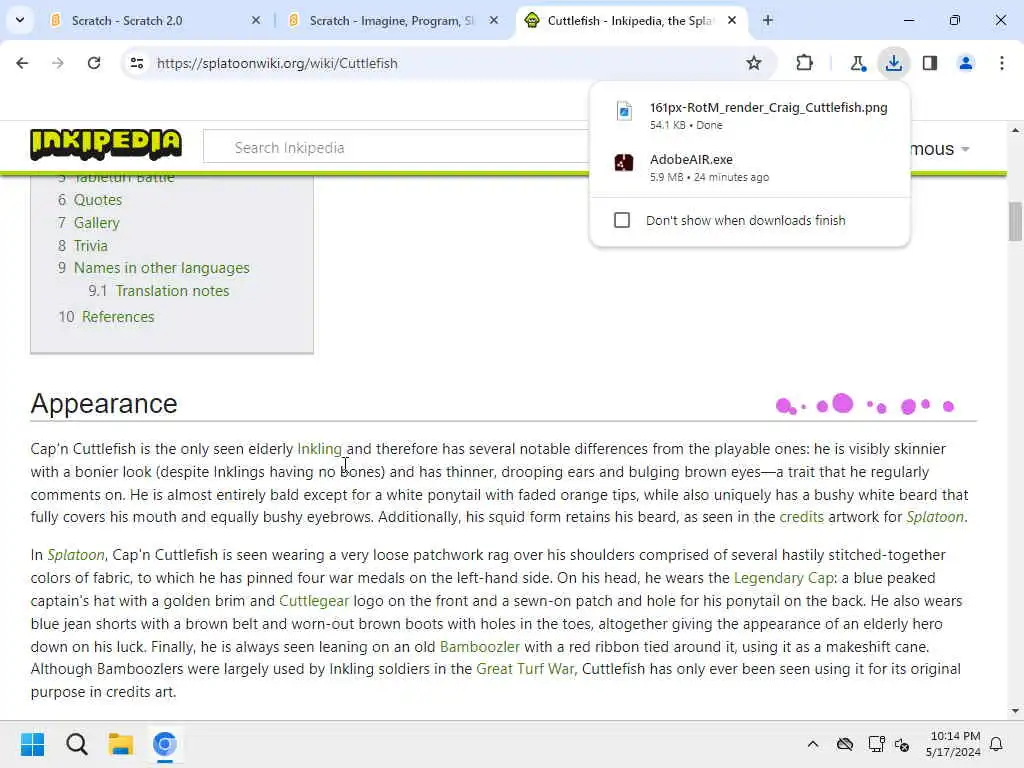Click the AdobeAIR.exe file icon
Screen dimensions: 1024x768
coord(624,162)
